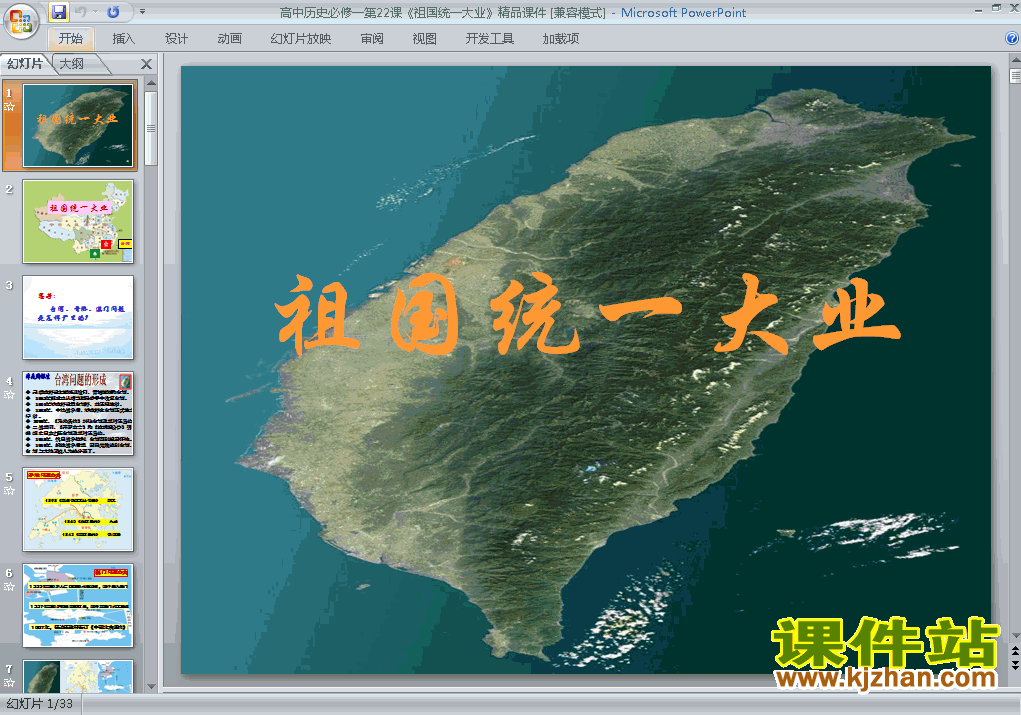Restore down the PowerPoint window
The width and height of the screenshot is (1021, 715).
[x=996, y=8]
